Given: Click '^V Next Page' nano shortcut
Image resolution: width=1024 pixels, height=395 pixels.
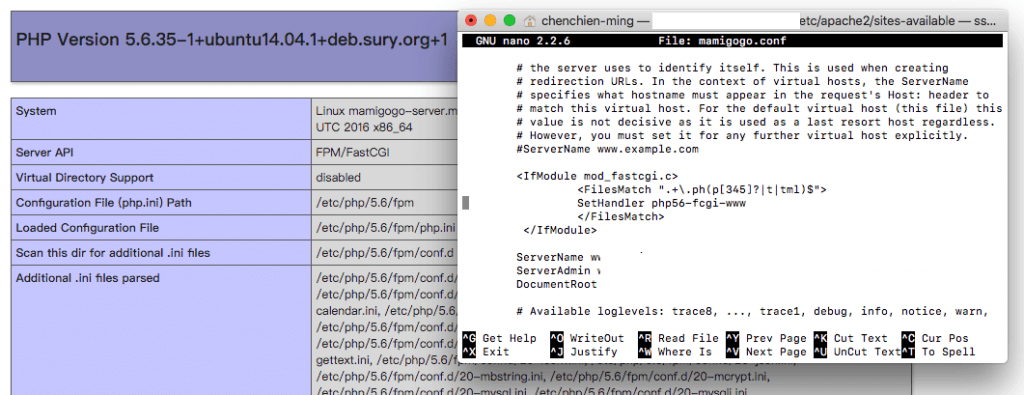Looking at the screenshot, I should pyautogui.click(x=766, y=352).
